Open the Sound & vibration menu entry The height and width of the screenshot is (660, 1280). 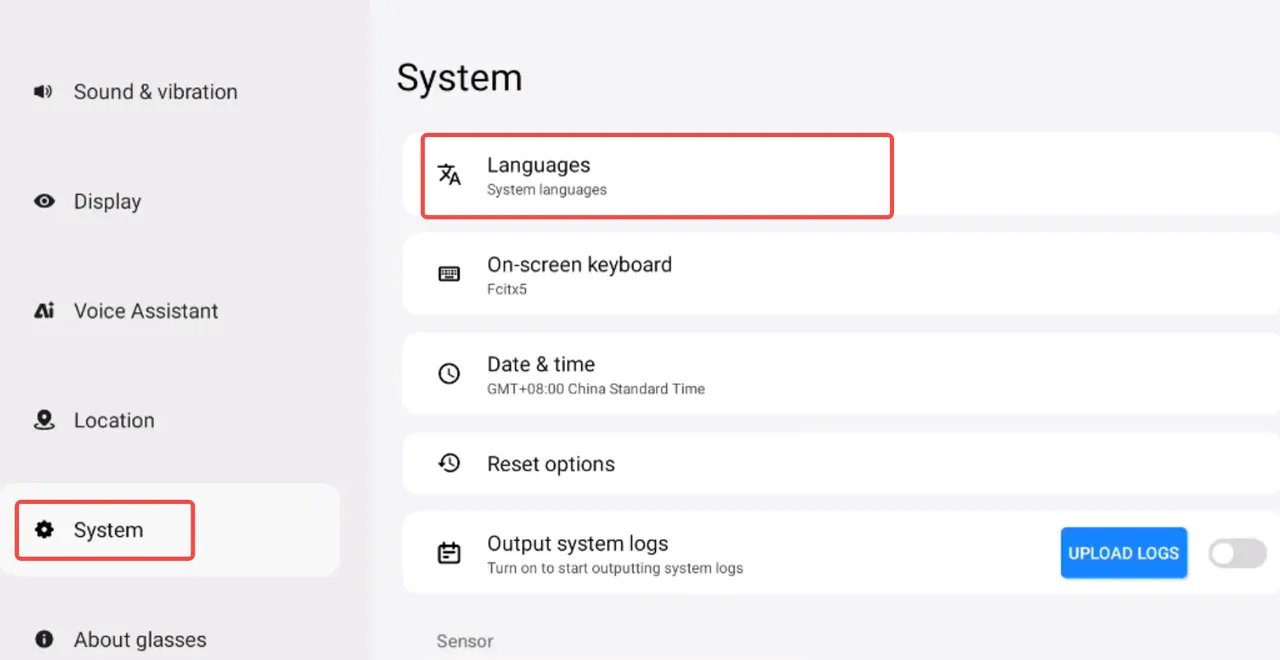coord(155,92)
